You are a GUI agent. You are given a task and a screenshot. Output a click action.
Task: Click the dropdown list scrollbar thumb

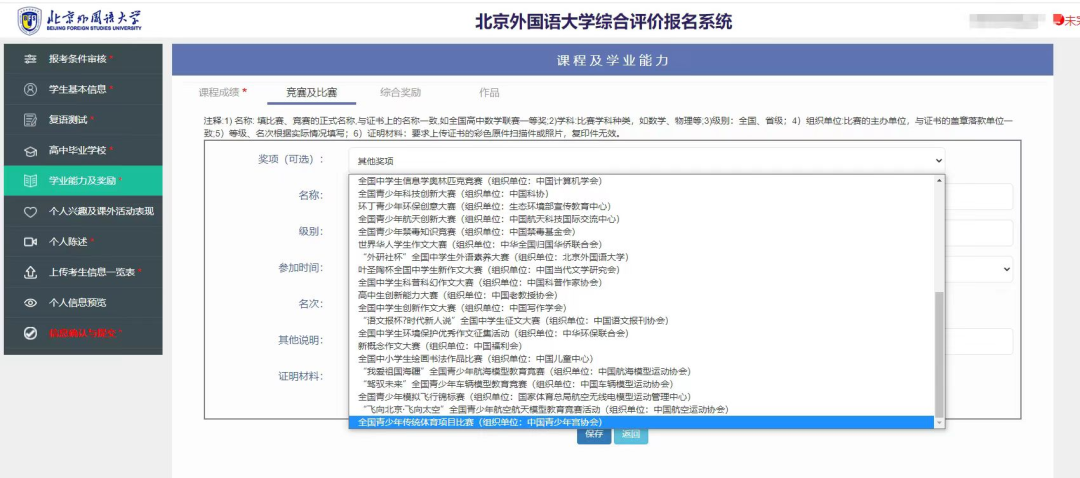coord(939,354)
